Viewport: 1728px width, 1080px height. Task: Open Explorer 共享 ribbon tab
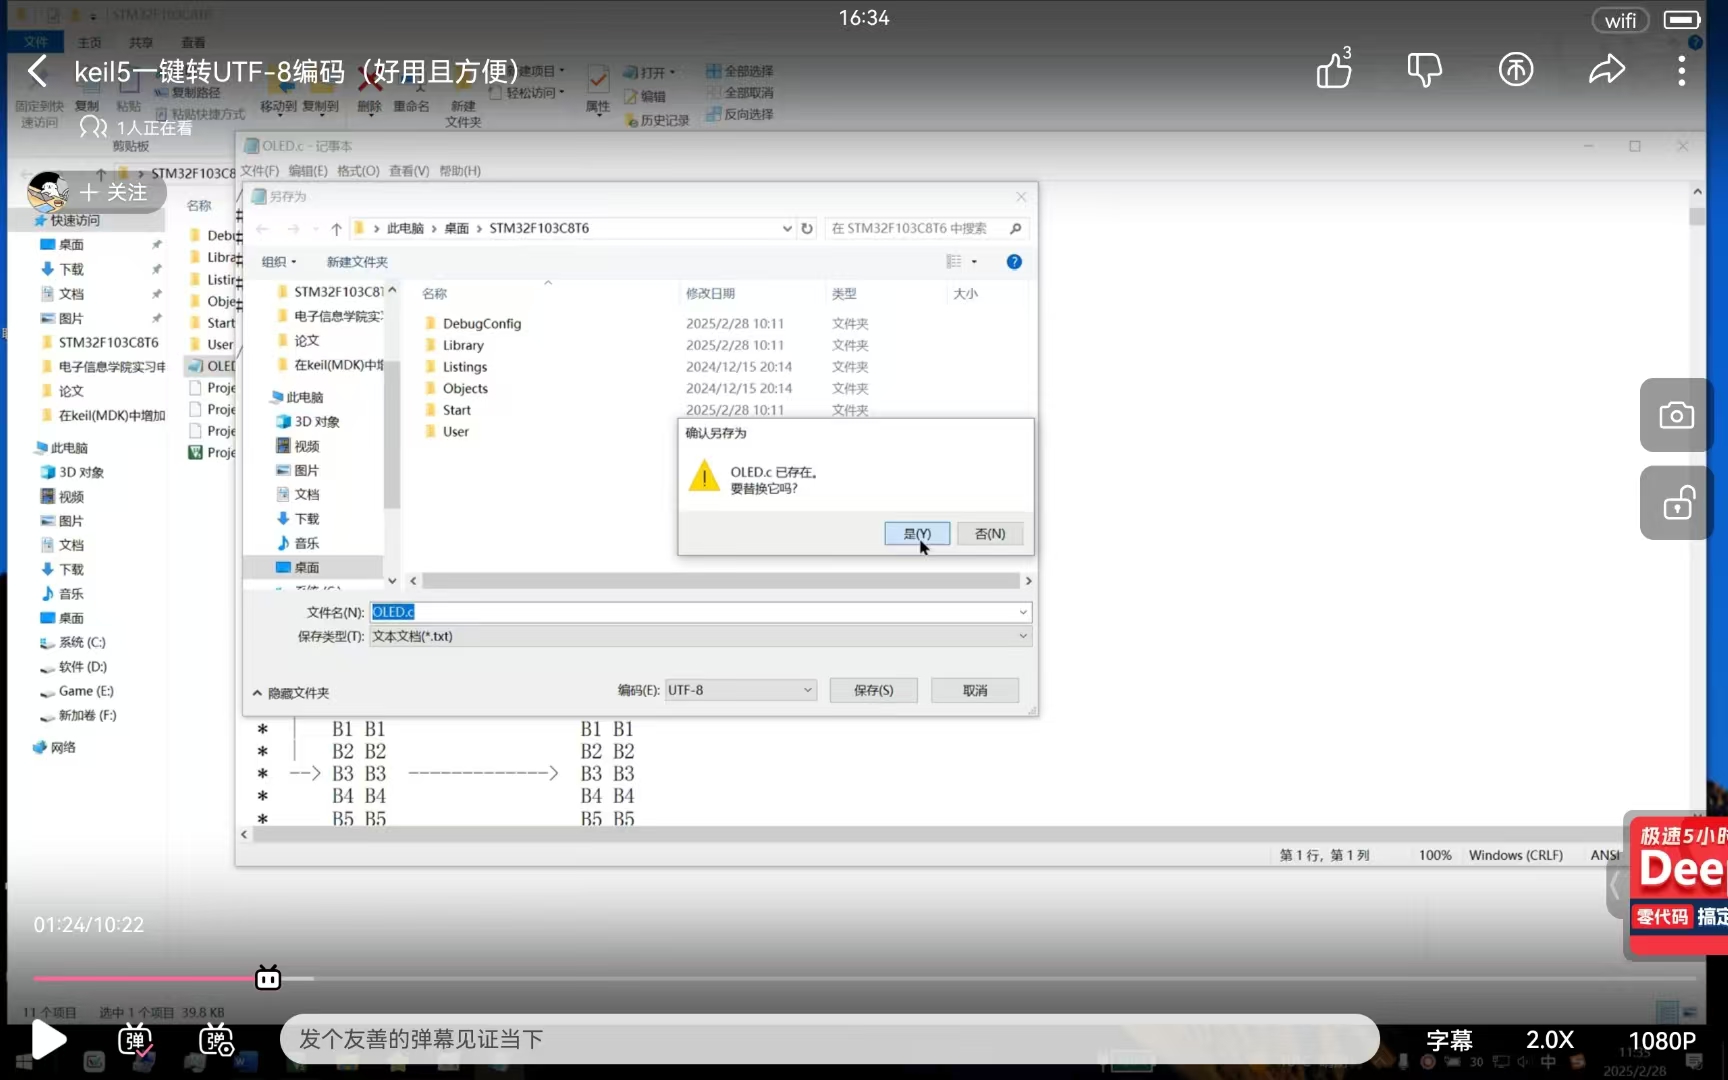click(141, 42)
